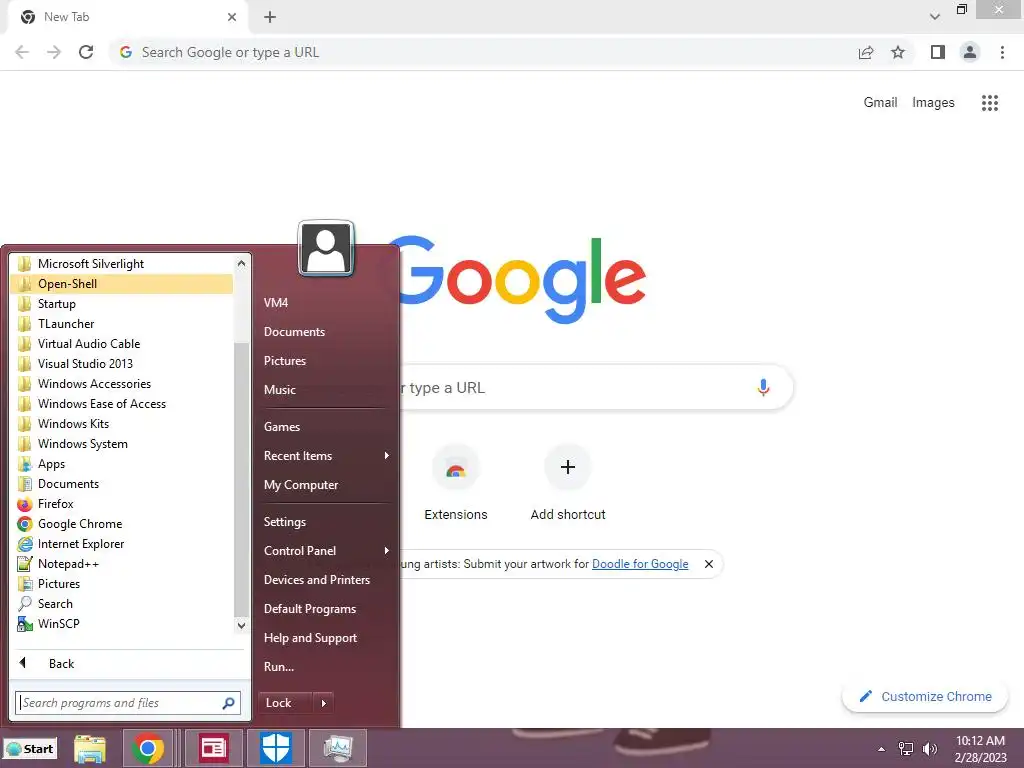Open the Extensions shortcut tile
Screen dimensions: 1024x768
coord(456,483)
